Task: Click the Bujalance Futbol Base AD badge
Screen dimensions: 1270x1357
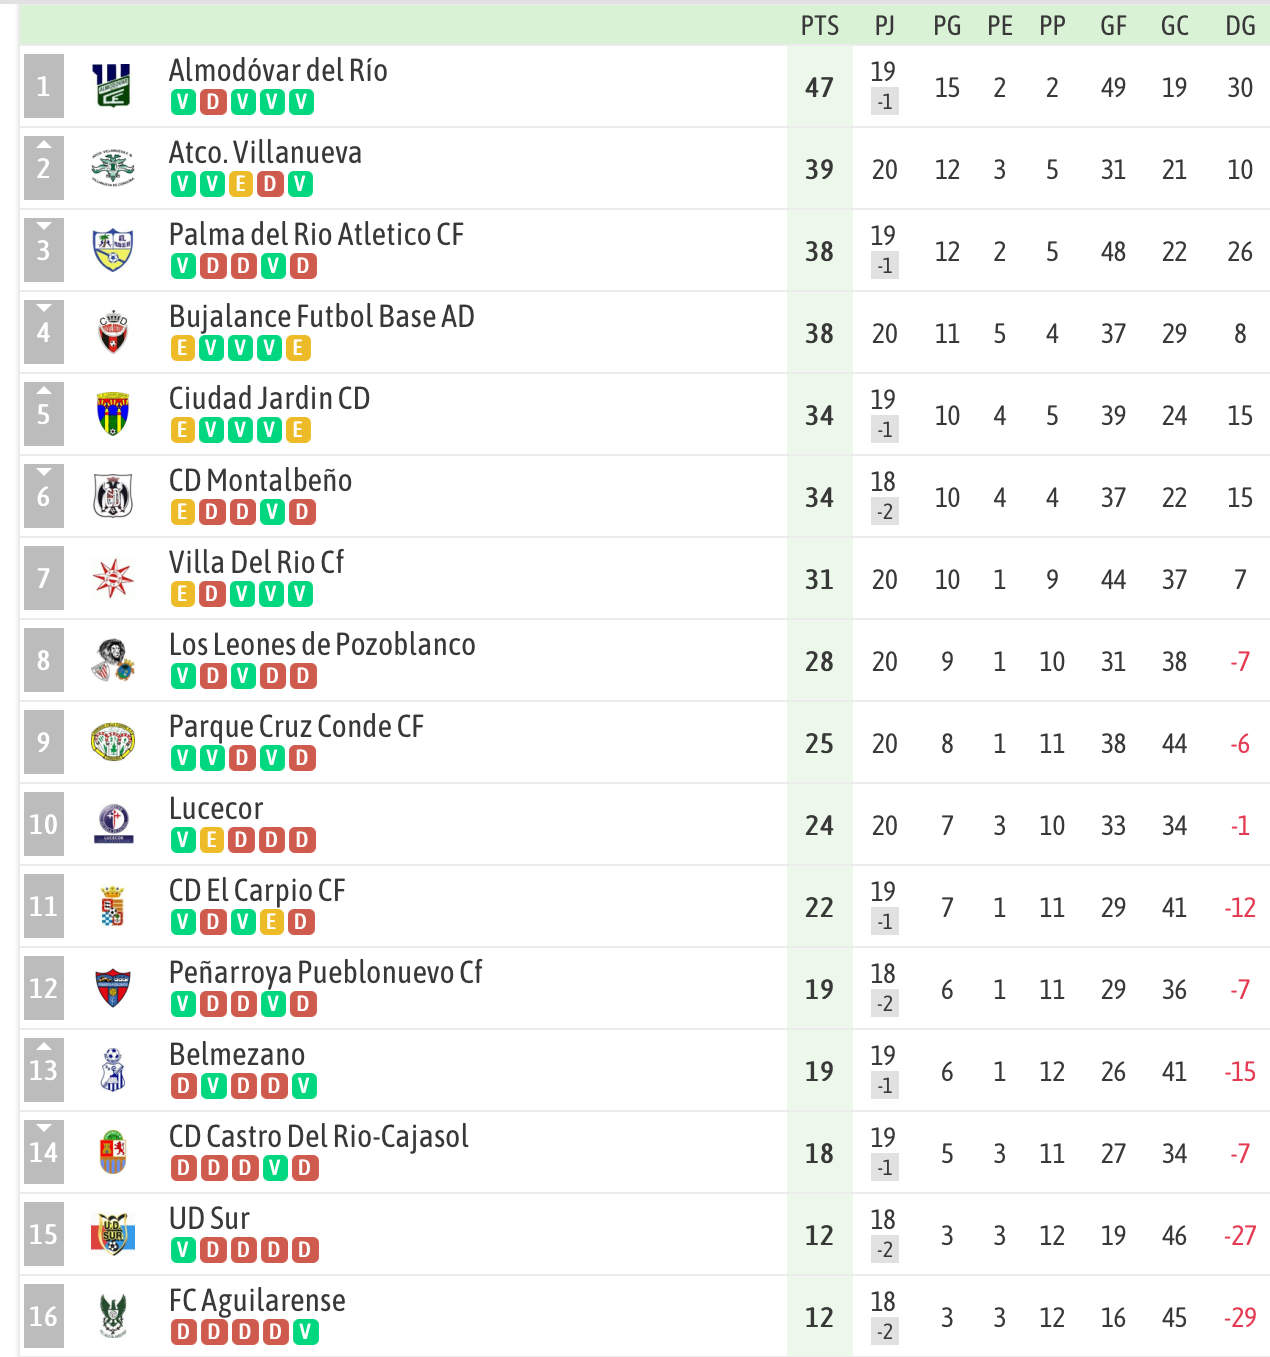Action: click(112, 332)
